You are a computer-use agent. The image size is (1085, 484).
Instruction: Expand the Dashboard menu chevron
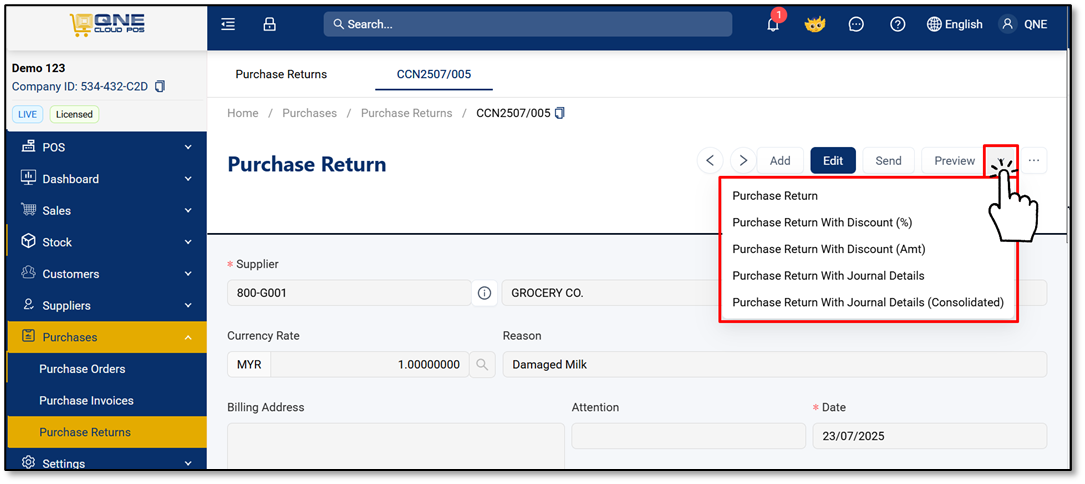[x=188, y=179]
